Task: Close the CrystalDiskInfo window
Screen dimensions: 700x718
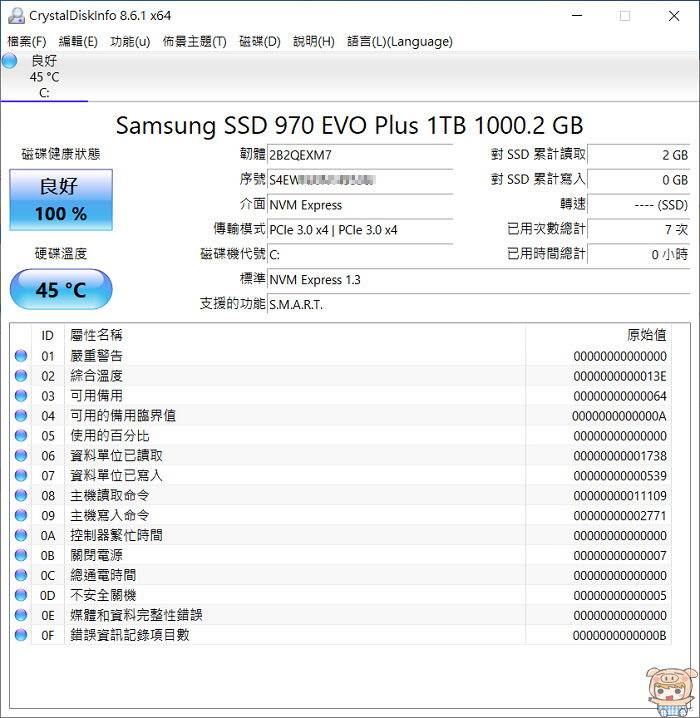Action: (674, 16)
